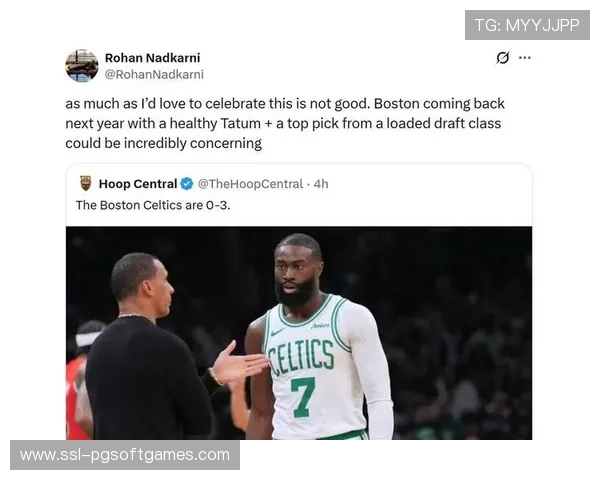The image size is (600, 480).
Task: Click the blue verified badge
Action: [x=186, y=184]
